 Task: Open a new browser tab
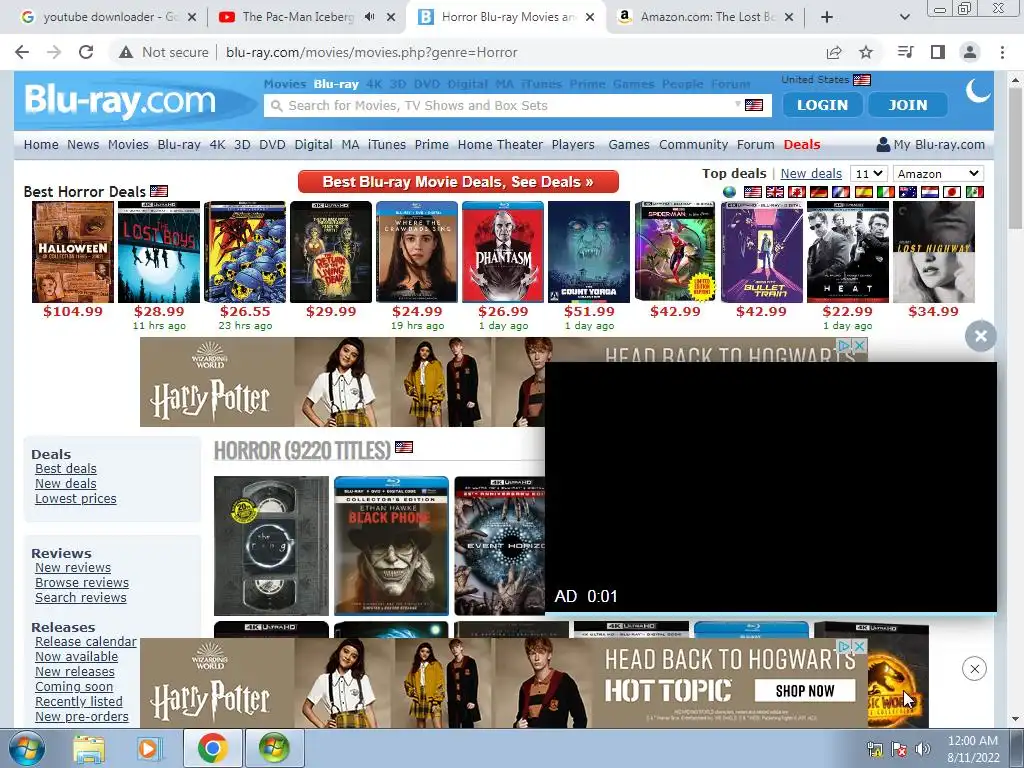[827, 17]
